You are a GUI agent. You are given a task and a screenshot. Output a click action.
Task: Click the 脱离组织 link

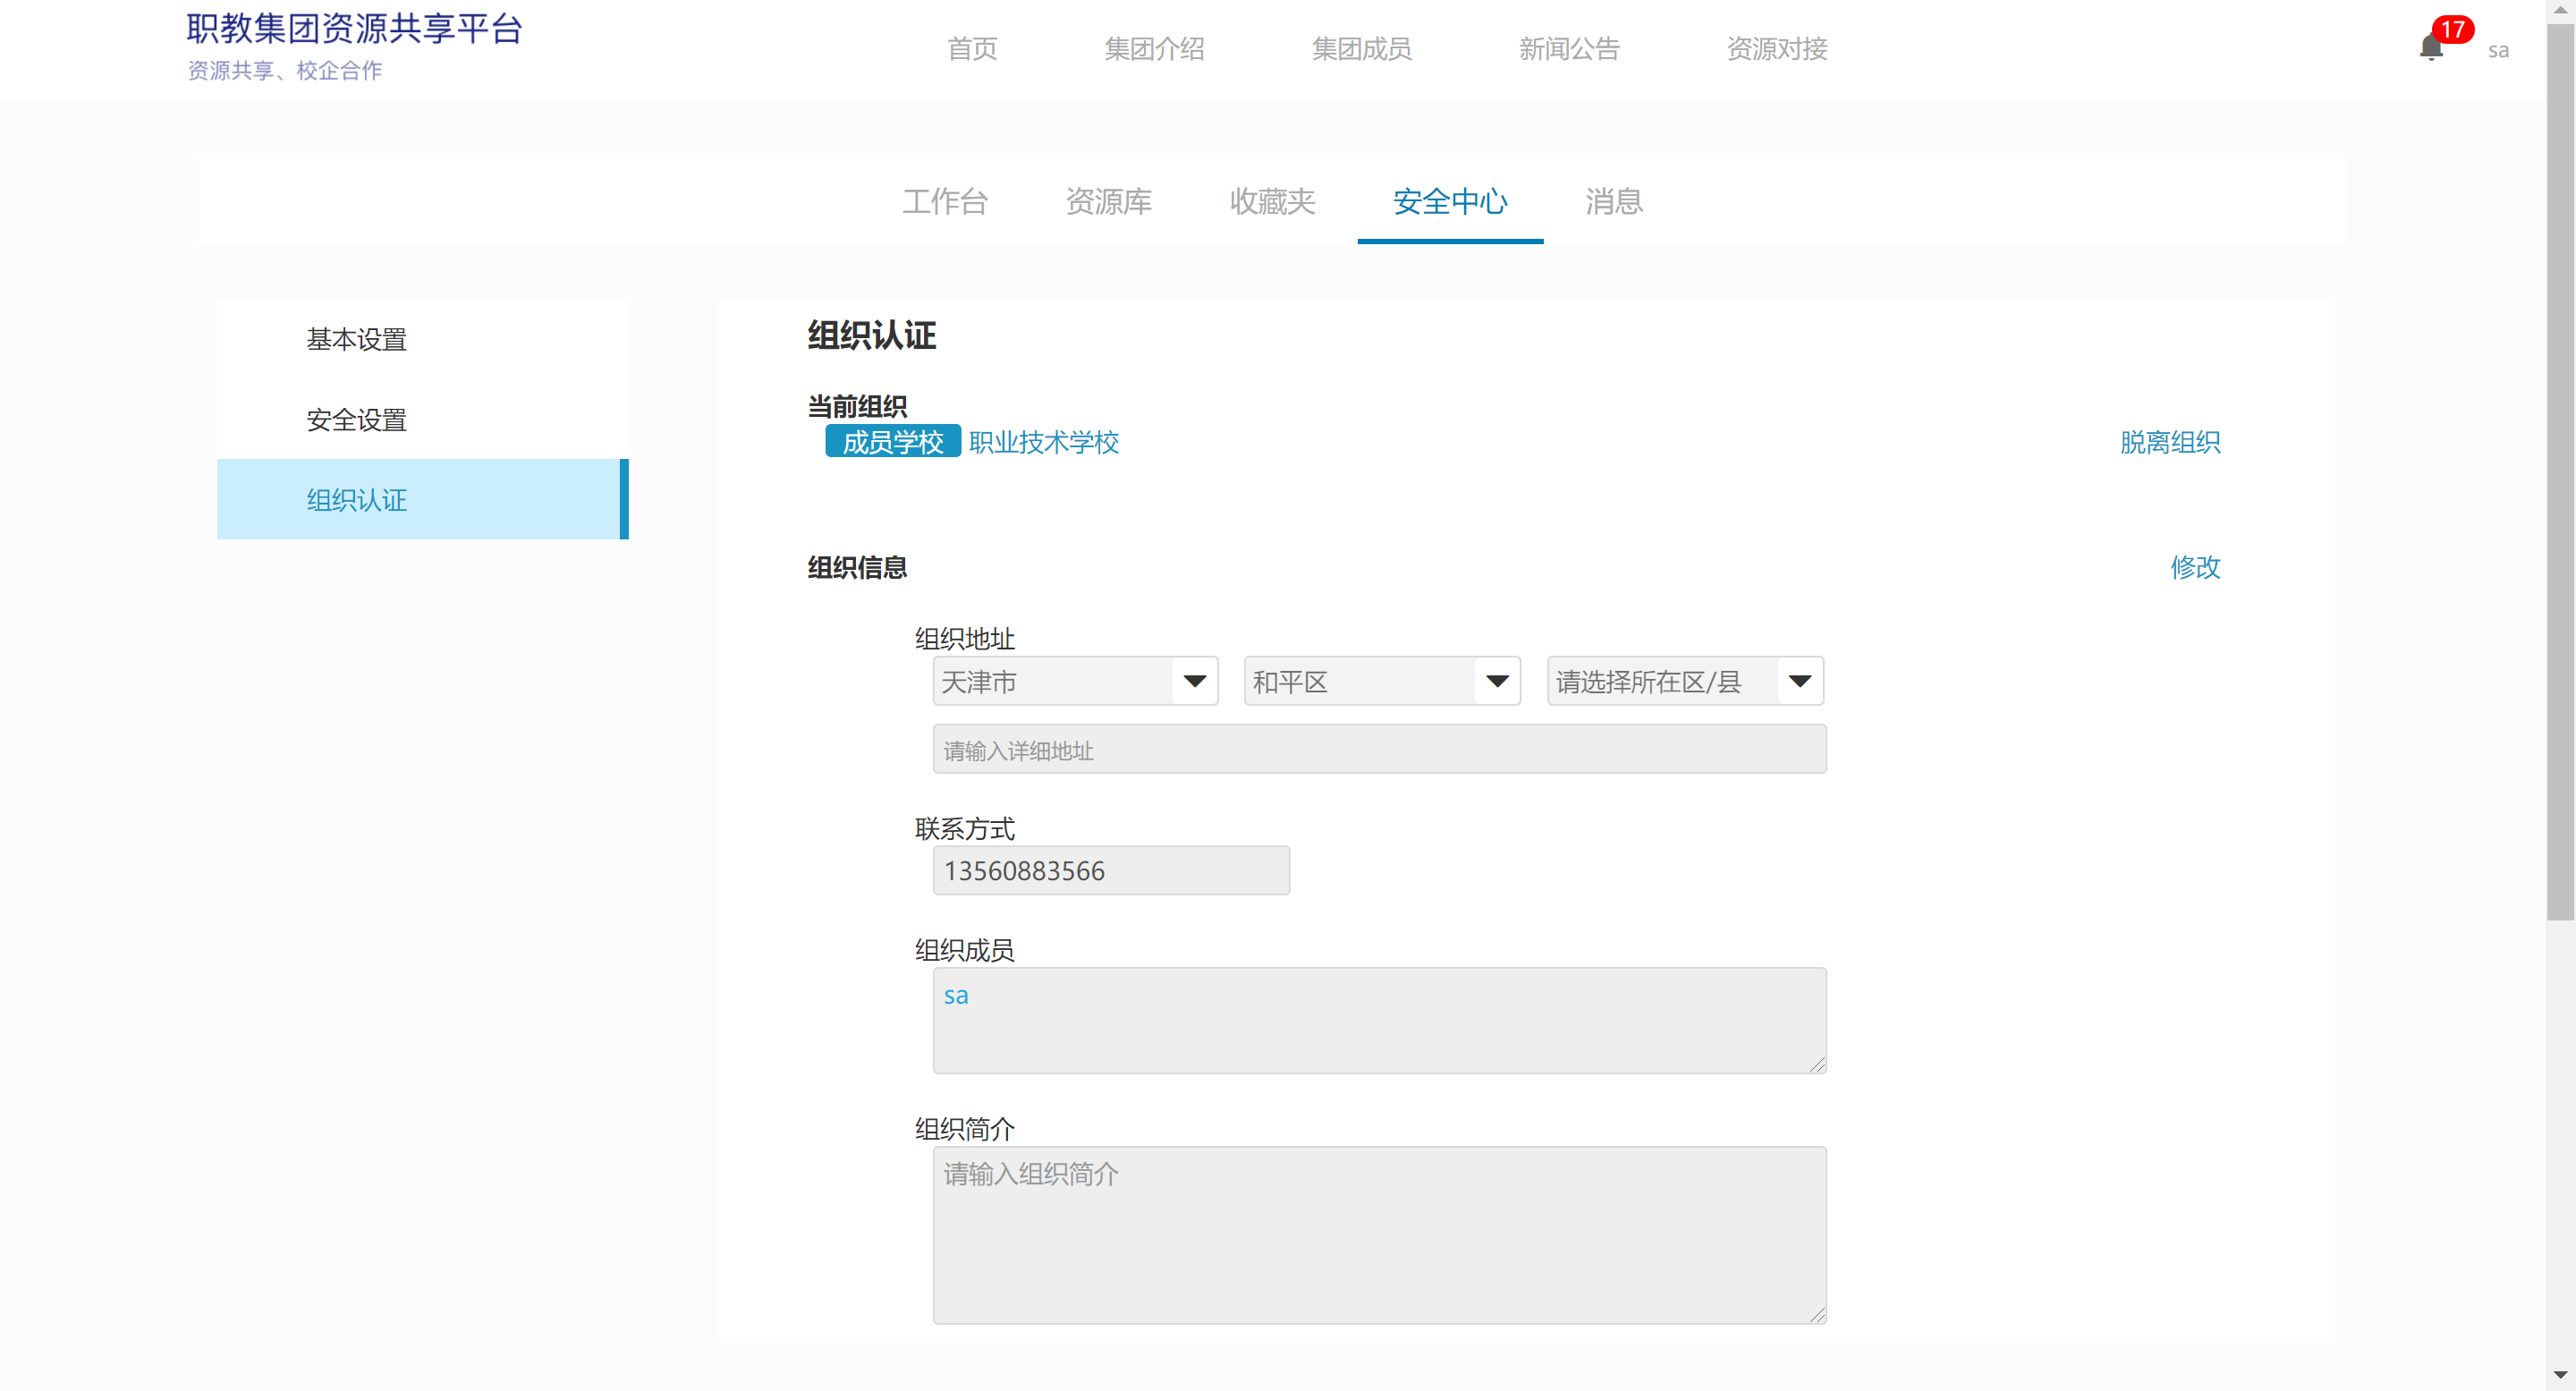(x=2169, y=442)
